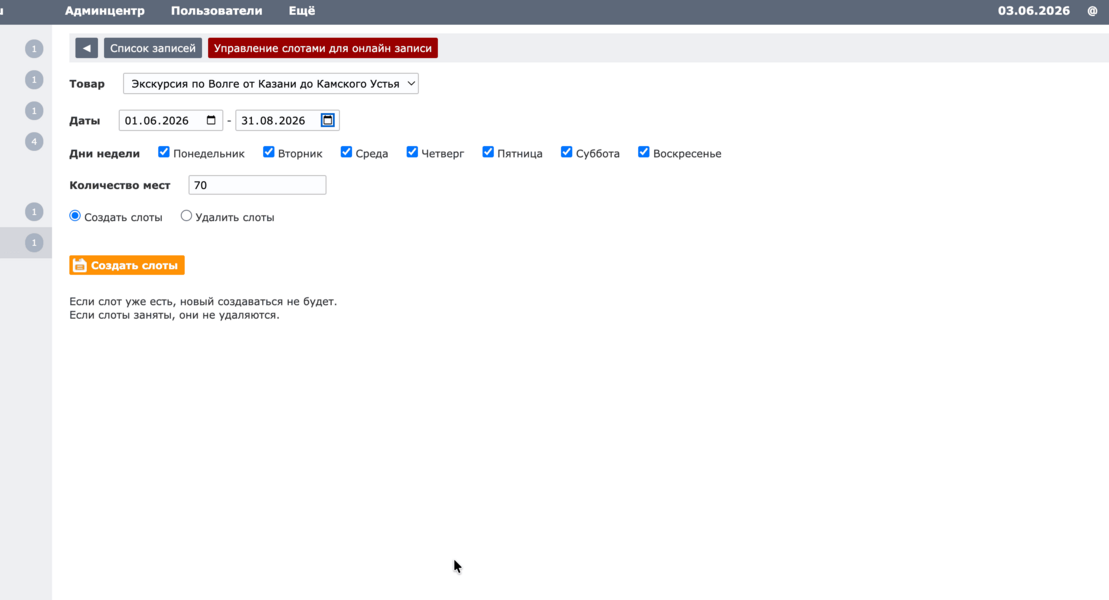Screen dimensions: 1109x600
Task: Click the highlighted bottom sidebar badge
Action: coord(34,243)
